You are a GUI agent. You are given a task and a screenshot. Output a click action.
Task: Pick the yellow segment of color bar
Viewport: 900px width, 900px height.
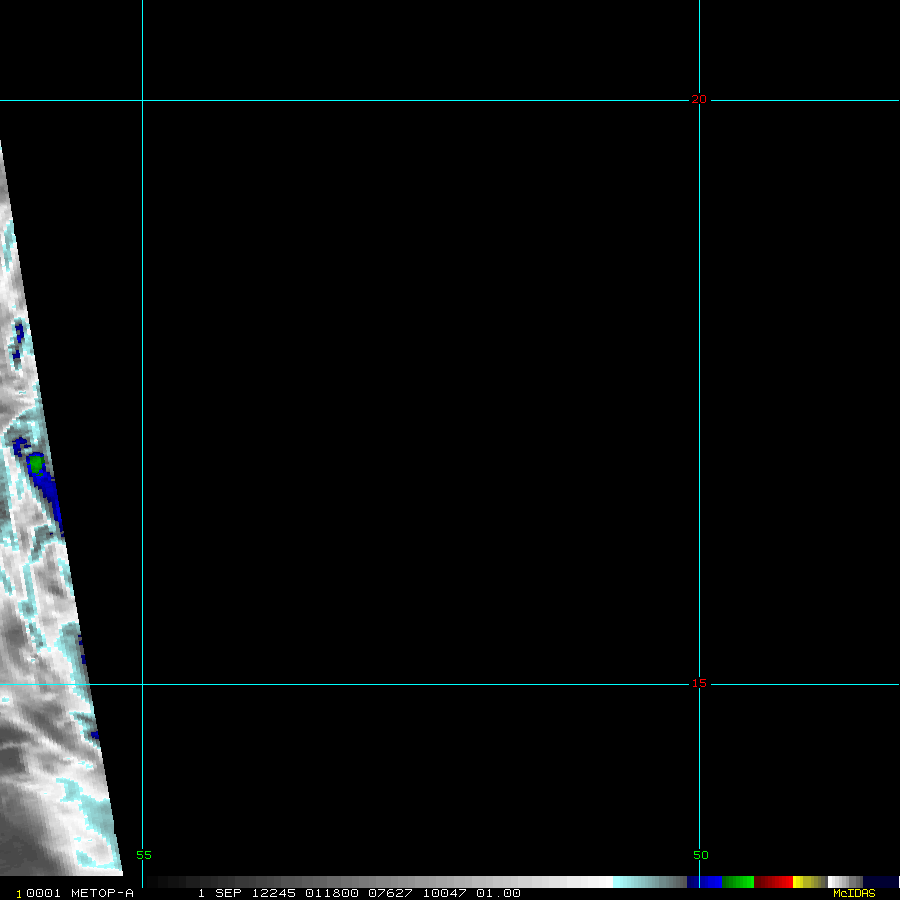[809, 882]
